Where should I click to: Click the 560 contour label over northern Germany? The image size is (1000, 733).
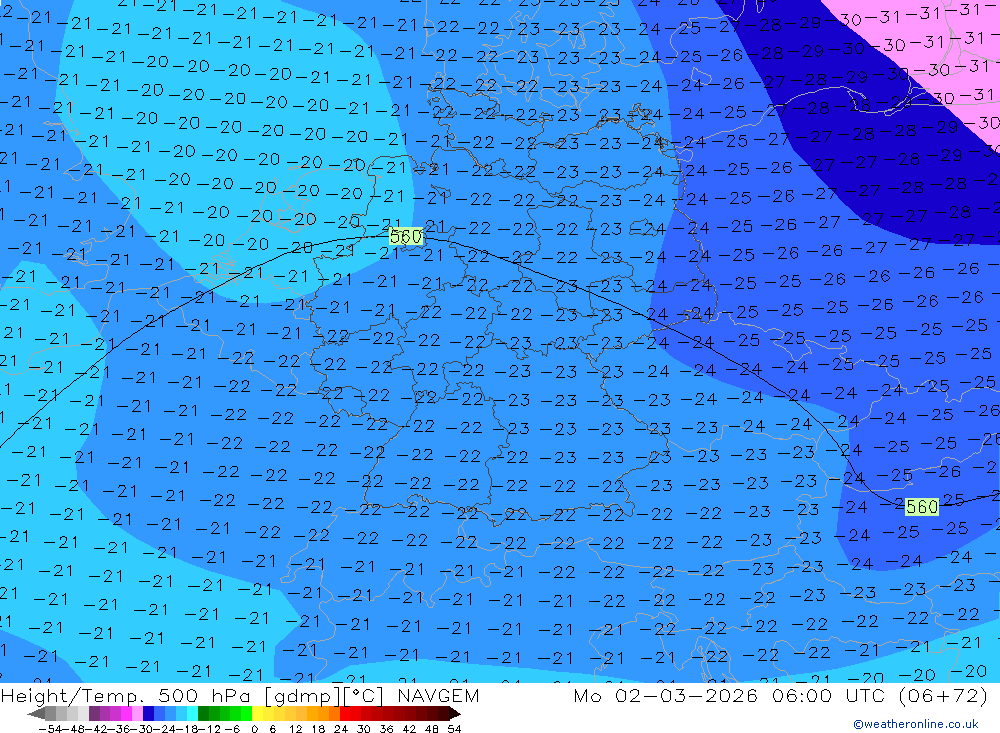[x=406, y=237]
